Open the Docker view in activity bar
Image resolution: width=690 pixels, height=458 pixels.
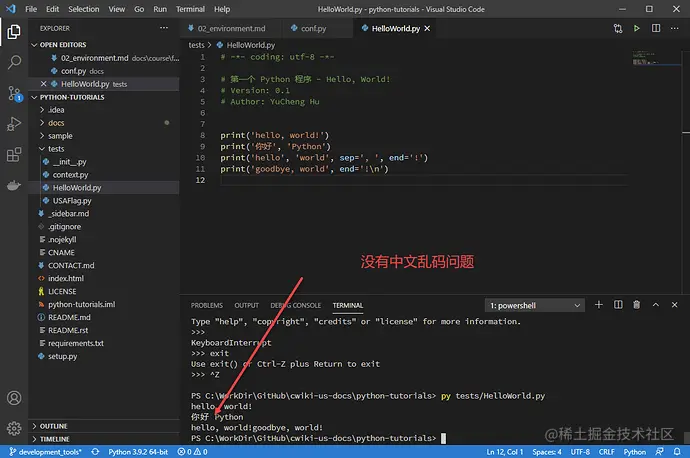[x=14, y=185]
